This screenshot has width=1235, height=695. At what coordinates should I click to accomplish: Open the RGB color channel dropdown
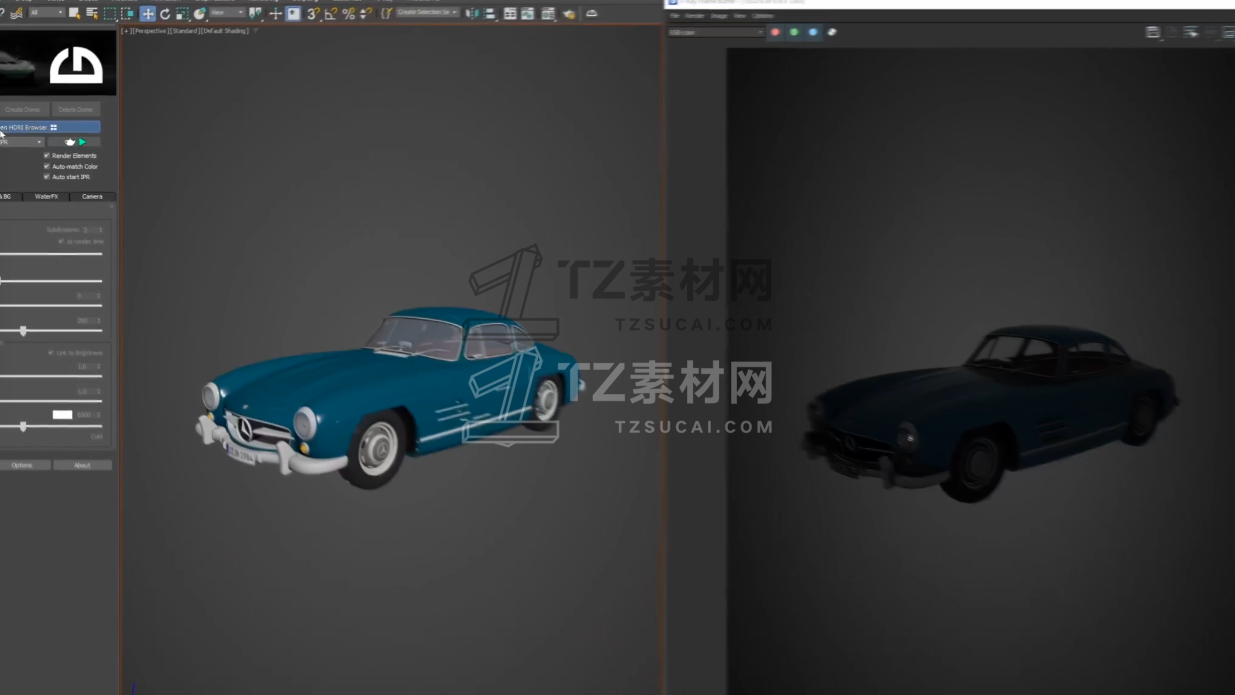(716, 32)
